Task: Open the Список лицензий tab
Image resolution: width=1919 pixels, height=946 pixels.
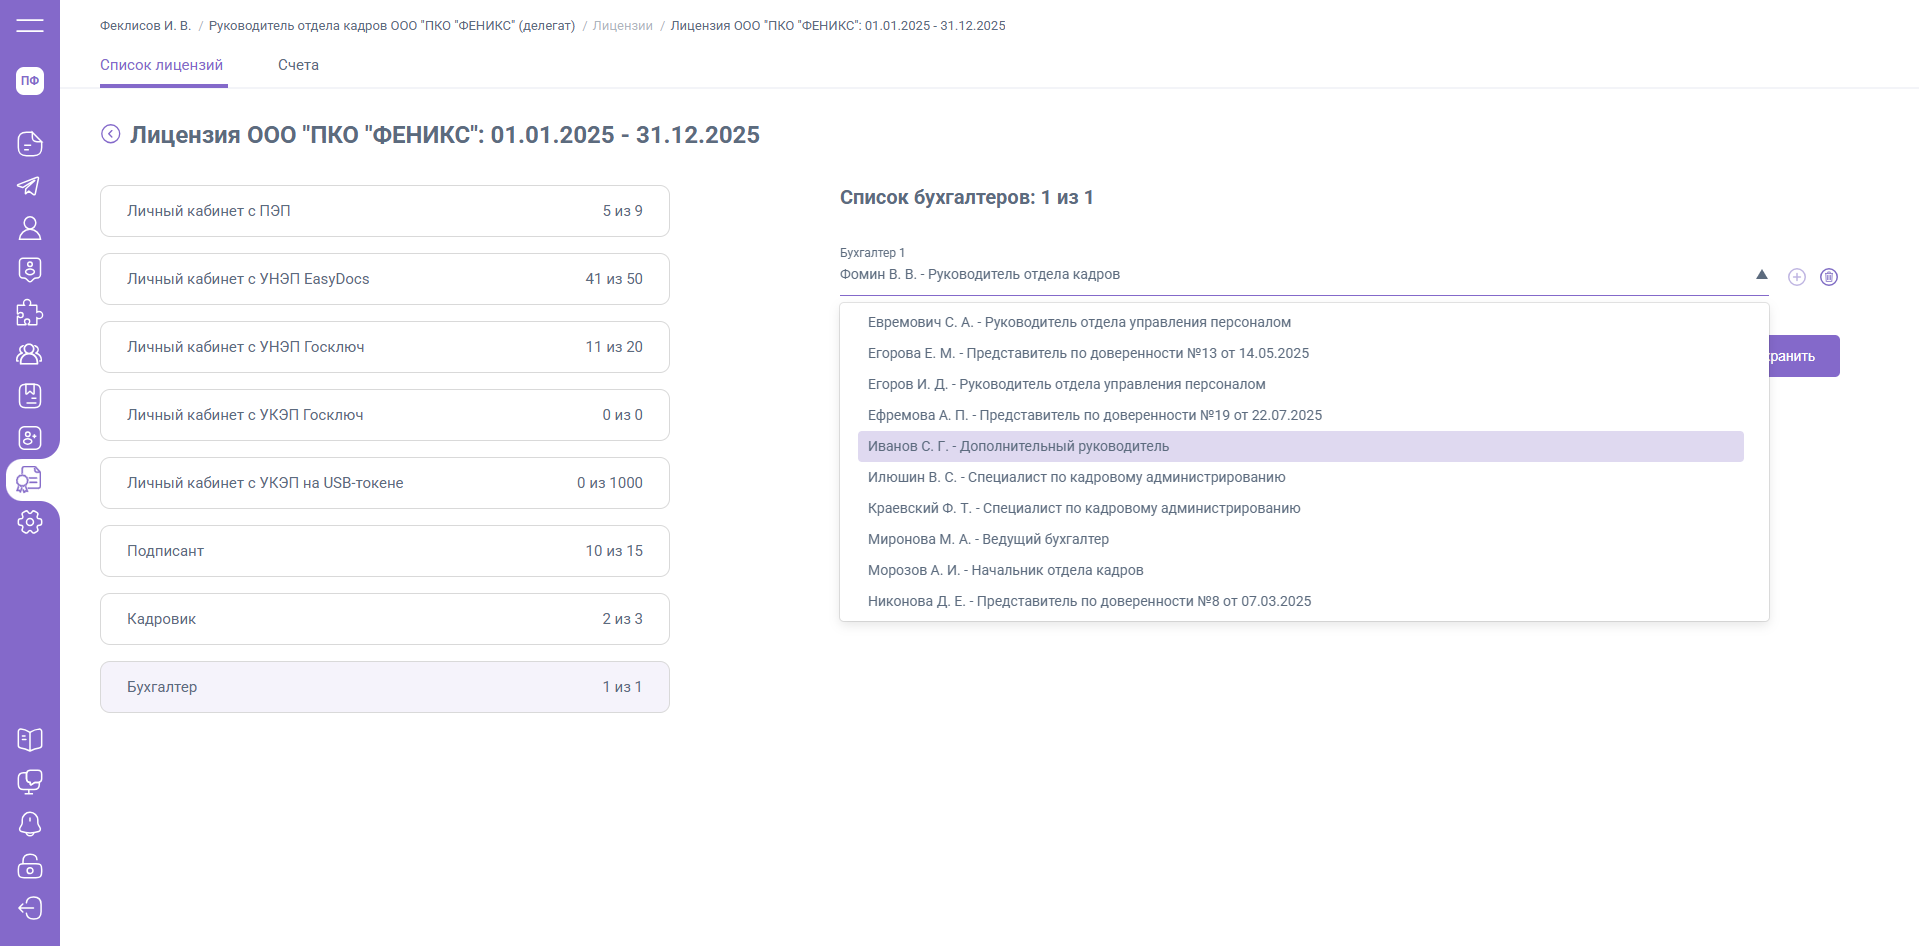Action: click(x=161, y=65)
